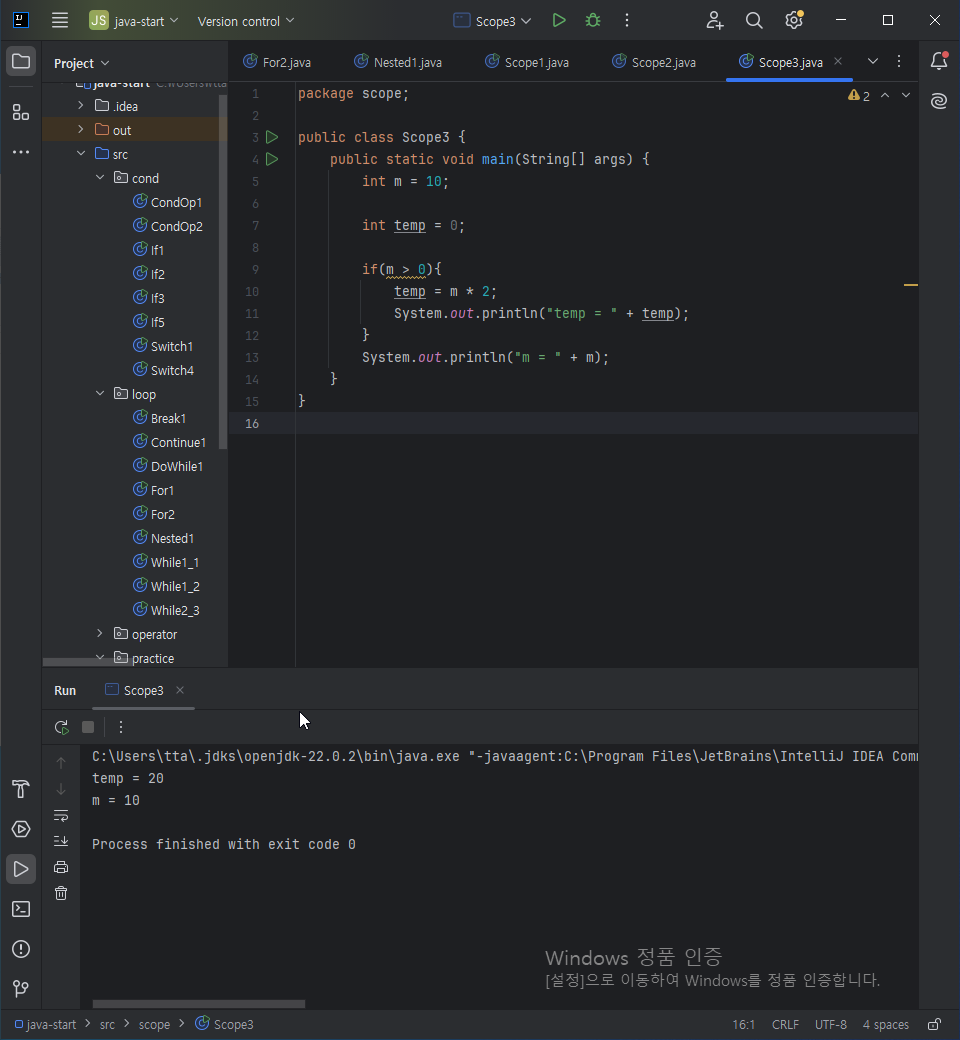
Task: Open the Build hammer tool window
Action: [21, 789]
